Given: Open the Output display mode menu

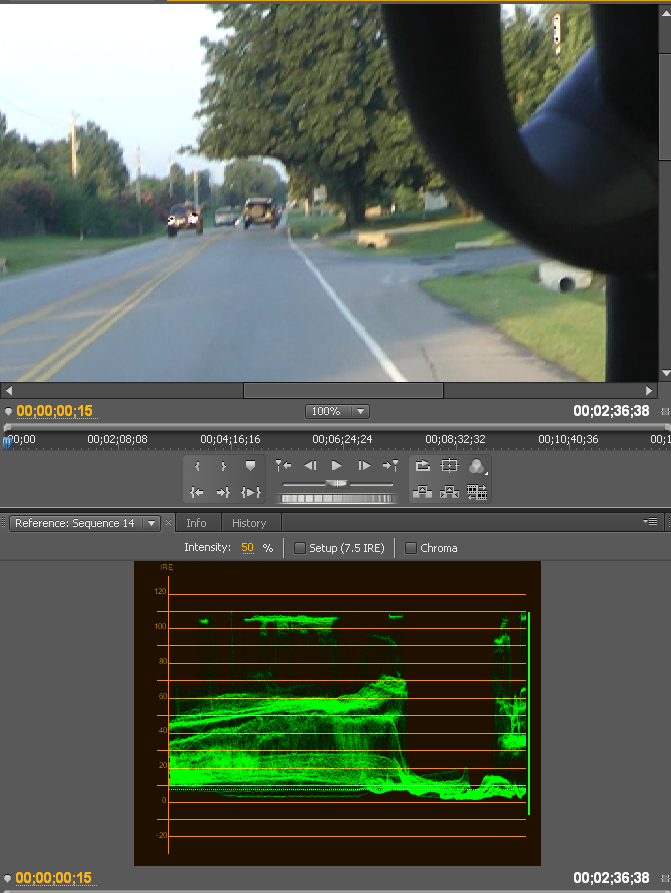Looking at the screenshot, I should point(477,466).
